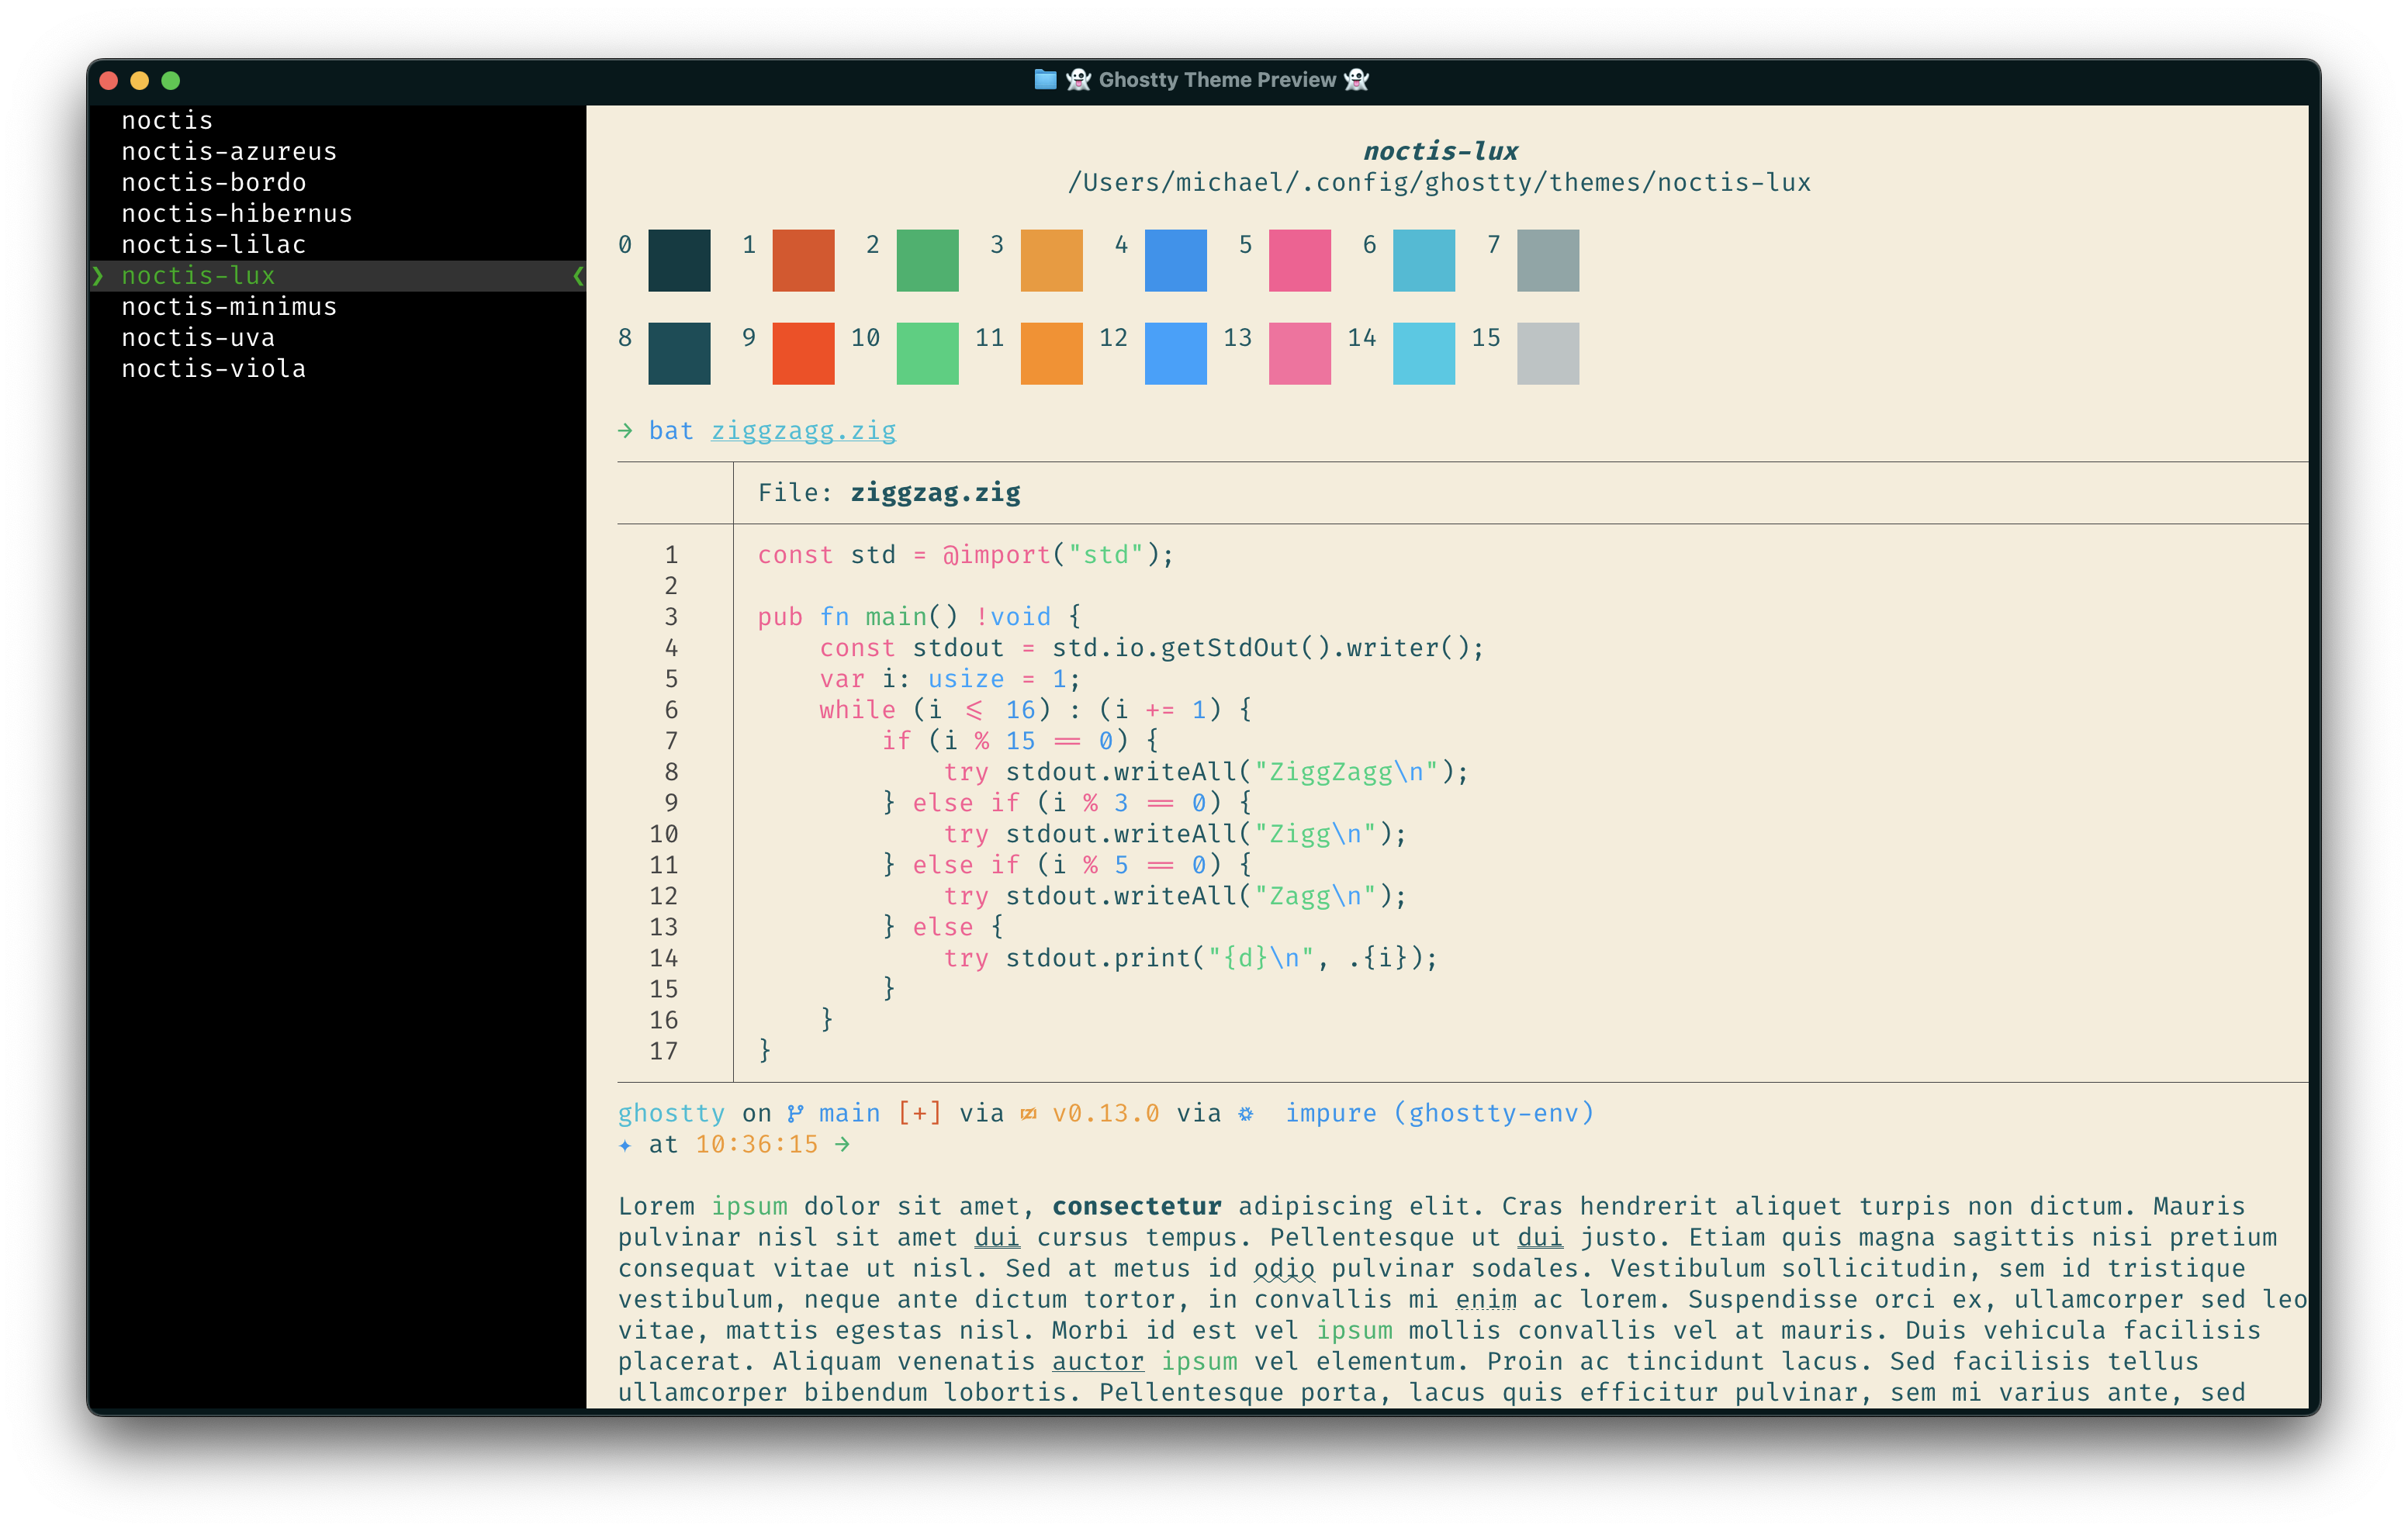Select the noctis-hibernus theme
Viewport: 2408px width, 1531px height.
point(237,213)
